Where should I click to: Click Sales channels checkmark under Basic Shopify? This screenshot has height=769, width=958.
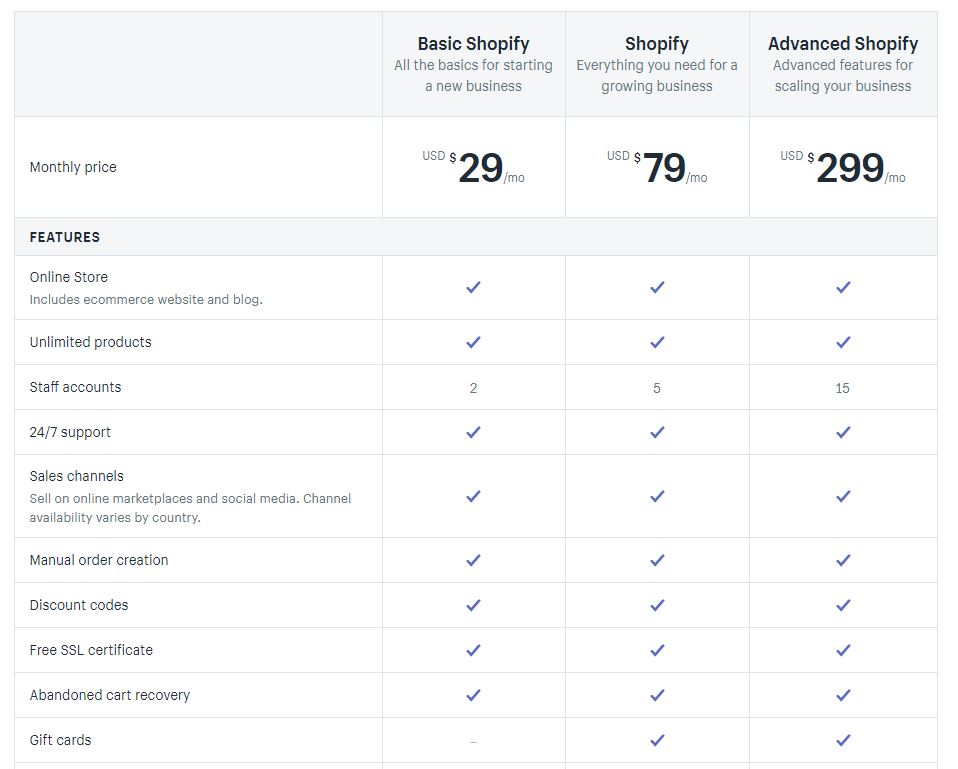473,496
